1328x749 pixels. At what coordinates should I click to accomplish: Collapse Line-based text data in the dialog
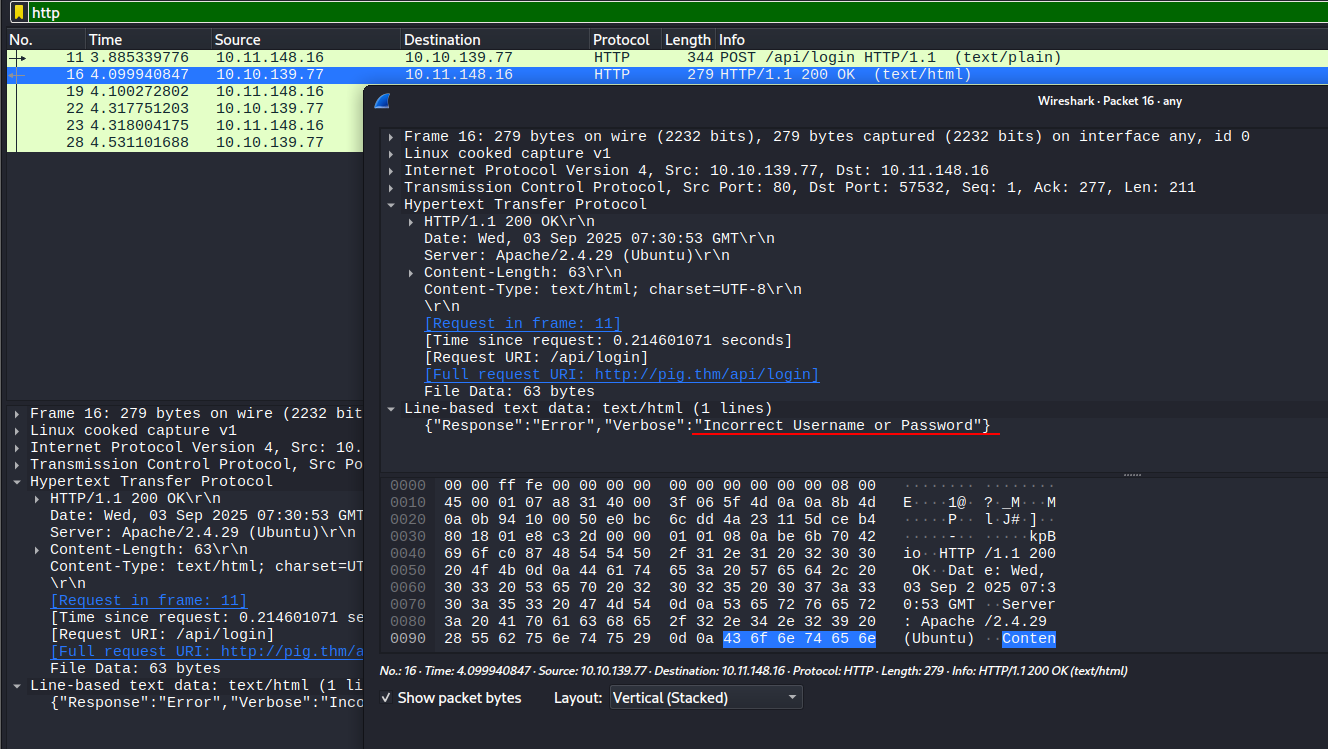point(392,409)
